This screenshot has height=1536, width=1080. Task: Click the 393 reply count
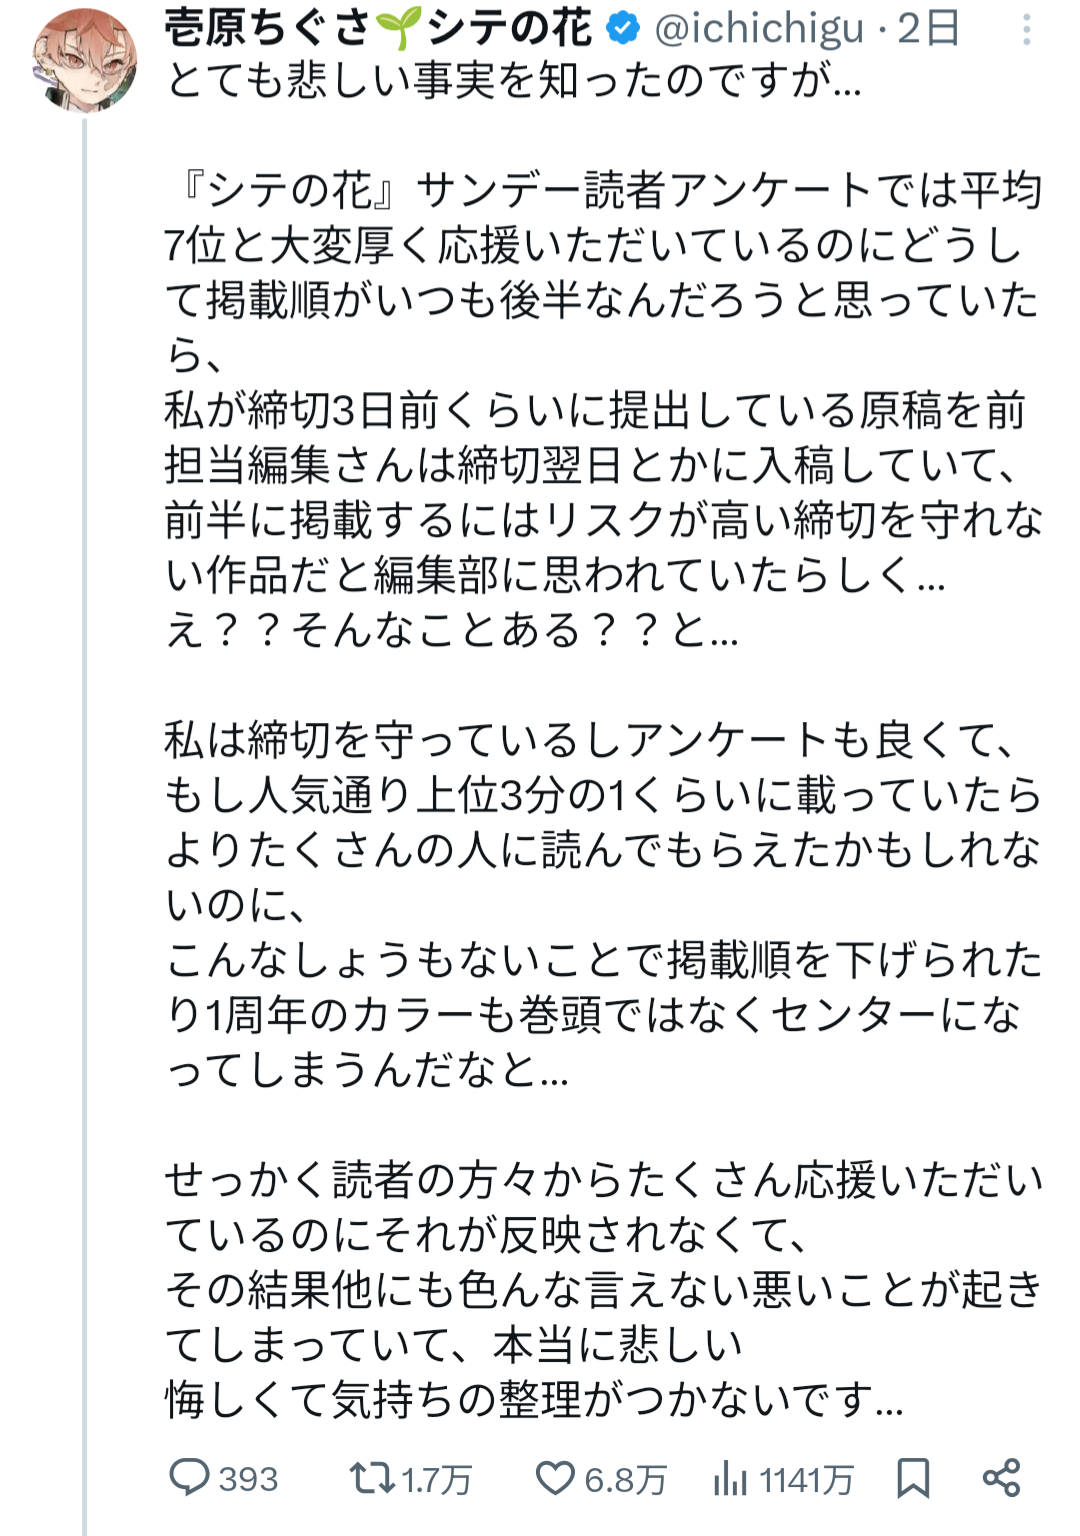coord(248,1478)
